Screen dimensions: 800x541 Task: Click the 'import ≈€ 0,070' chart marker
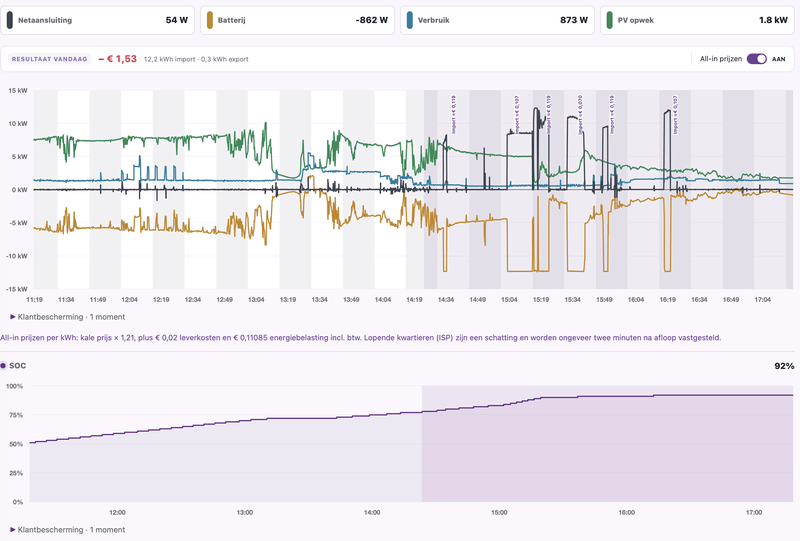point(580,115)
